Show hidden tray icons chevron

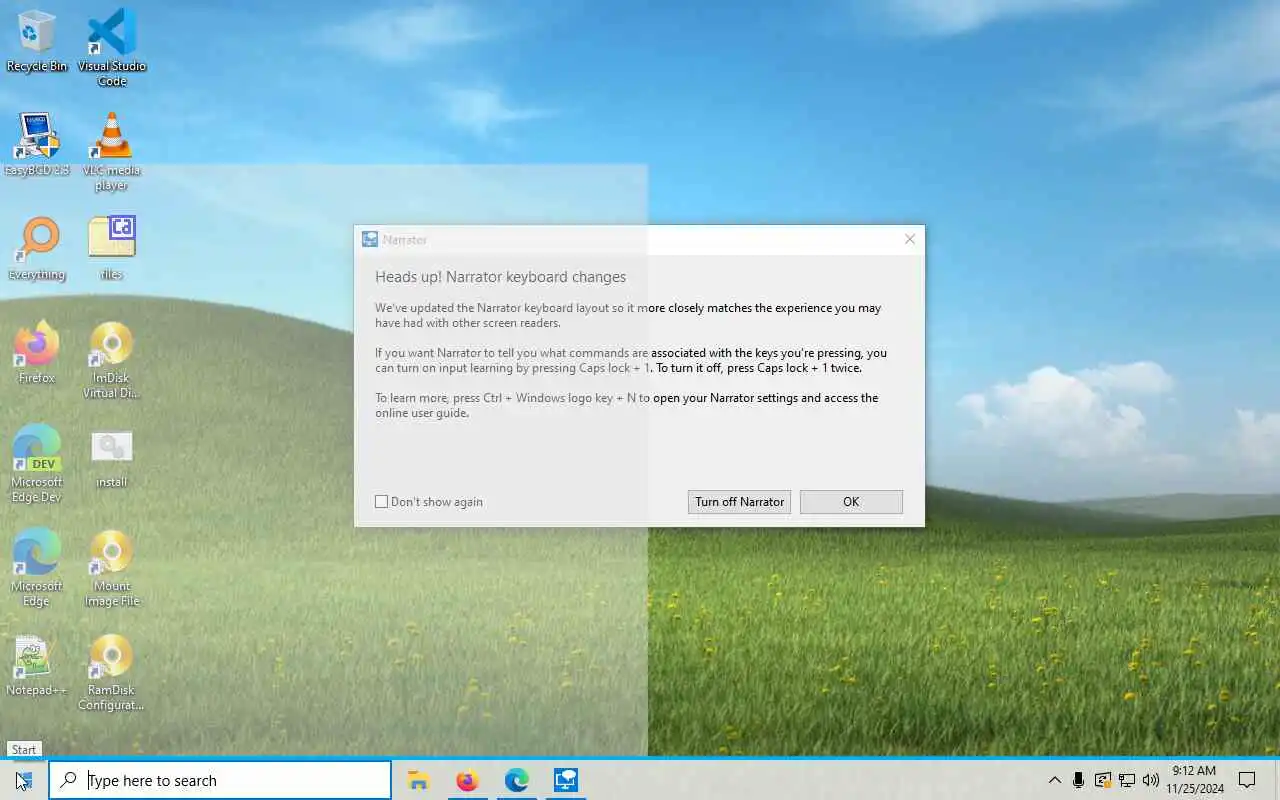coord(1054,780)
